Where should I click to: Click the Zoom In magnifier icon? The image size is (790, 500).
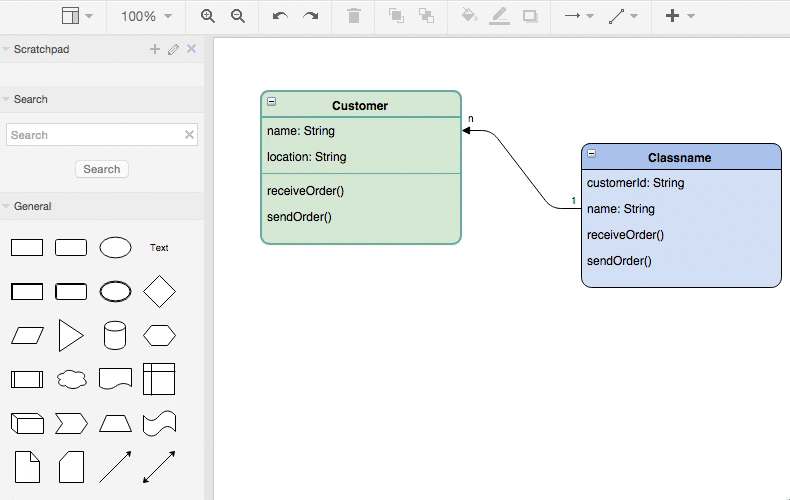(x=208, y=16)
